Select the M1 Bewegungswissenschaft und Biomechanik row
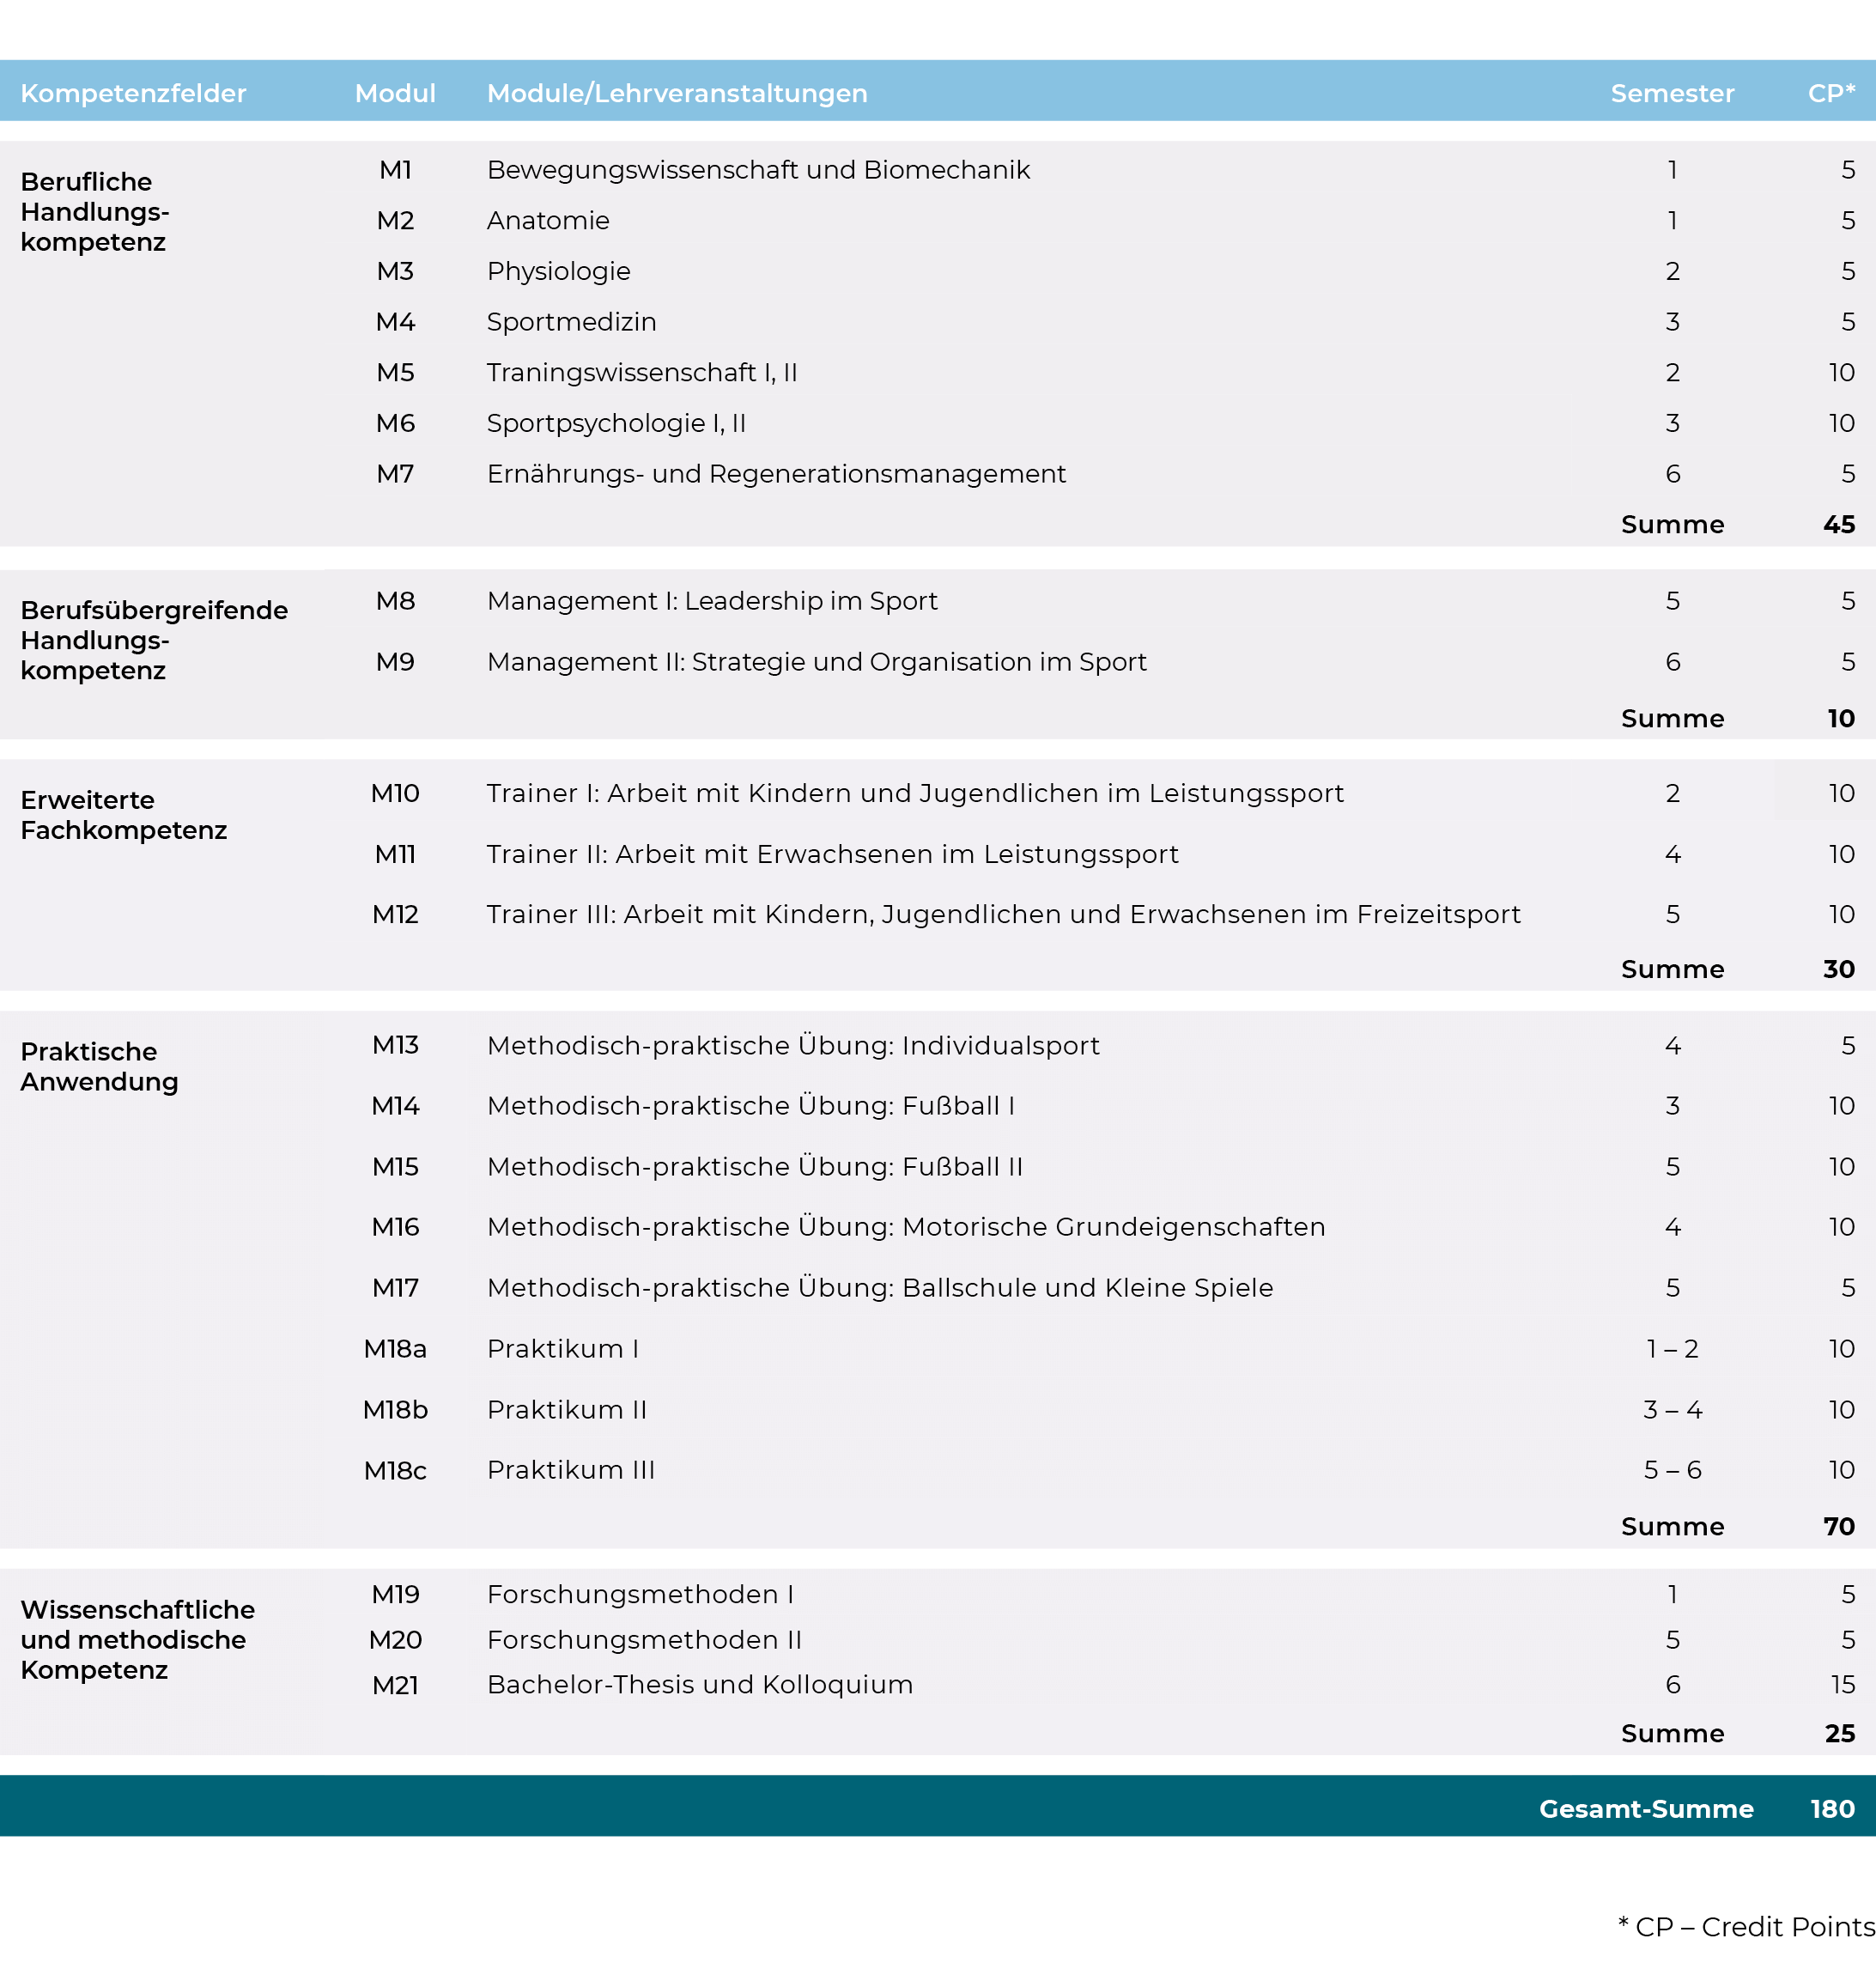Image resolution: width=1876 pixels, height=1975 pixels. tap(757, 170)
